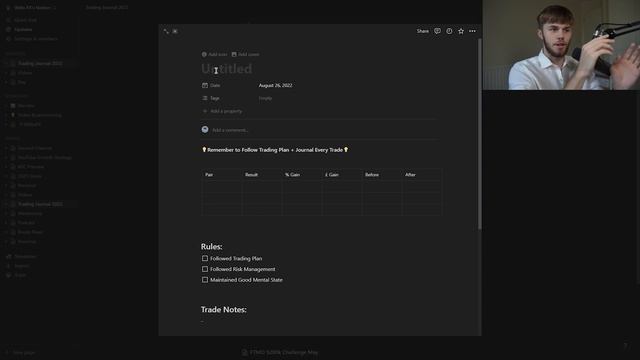The image size is (640, 360).
Task: Click New page at sidebar bottom
Action: [24, 352]
